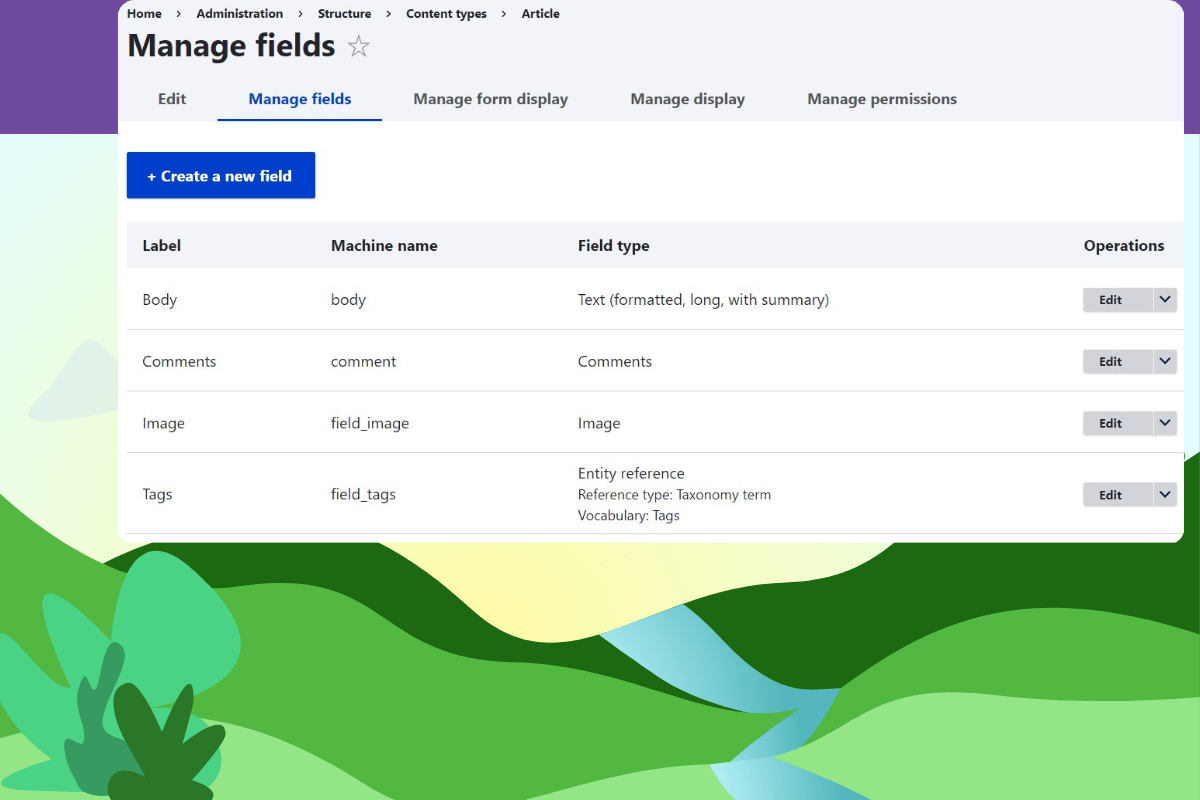Open Administration from the breadcrumb trail

click(x=239, y=13)
